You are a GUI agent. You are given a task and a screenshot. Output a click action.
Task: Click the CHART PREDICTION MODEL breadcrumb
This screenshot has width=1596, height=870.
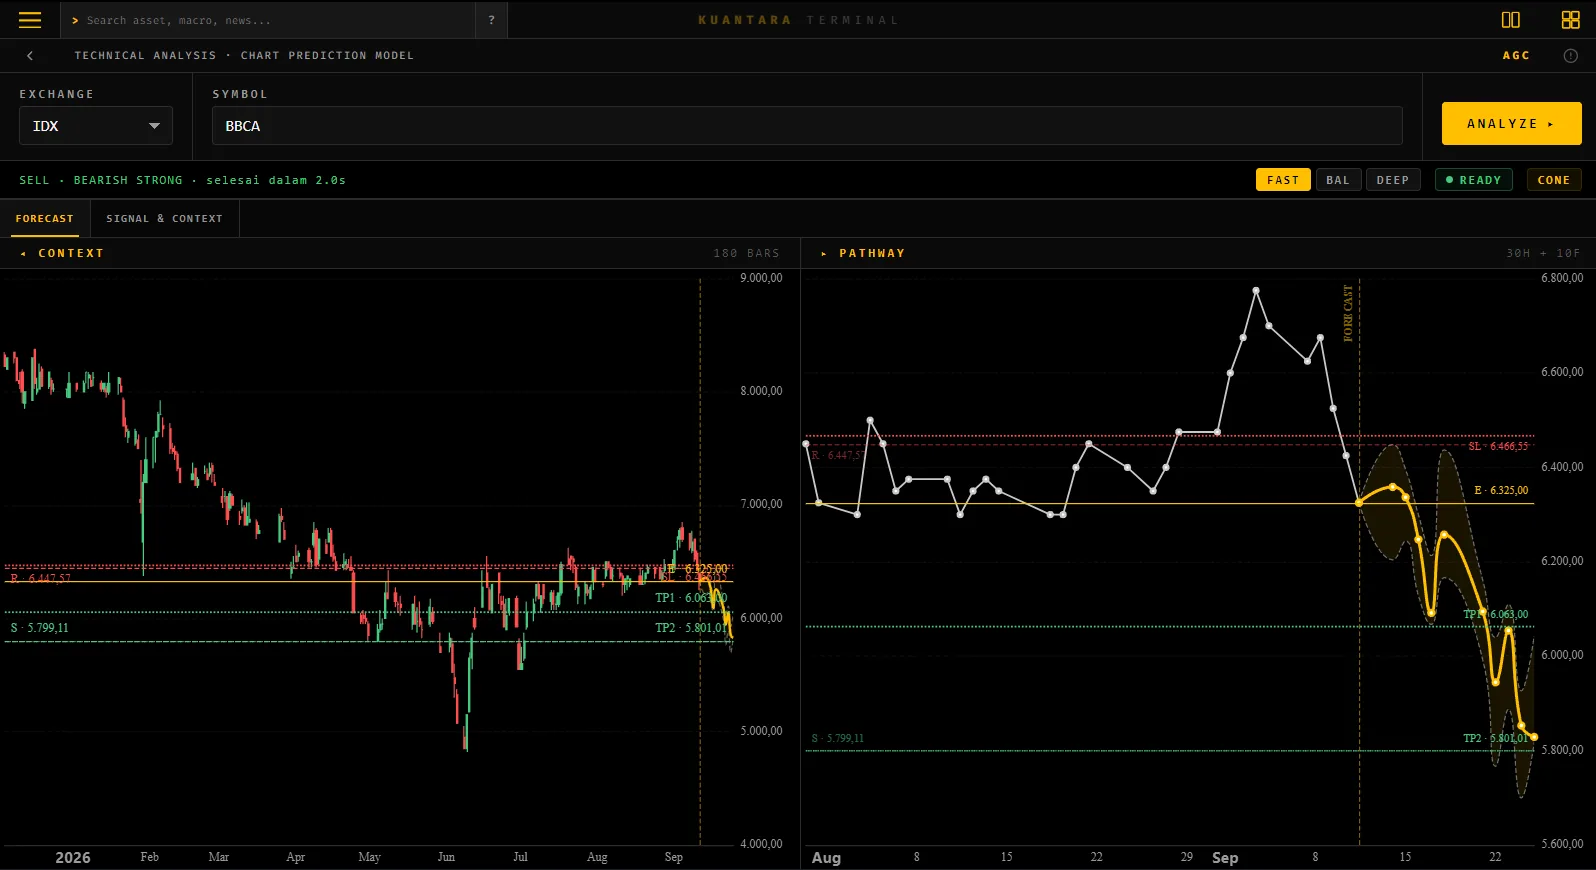327,56
